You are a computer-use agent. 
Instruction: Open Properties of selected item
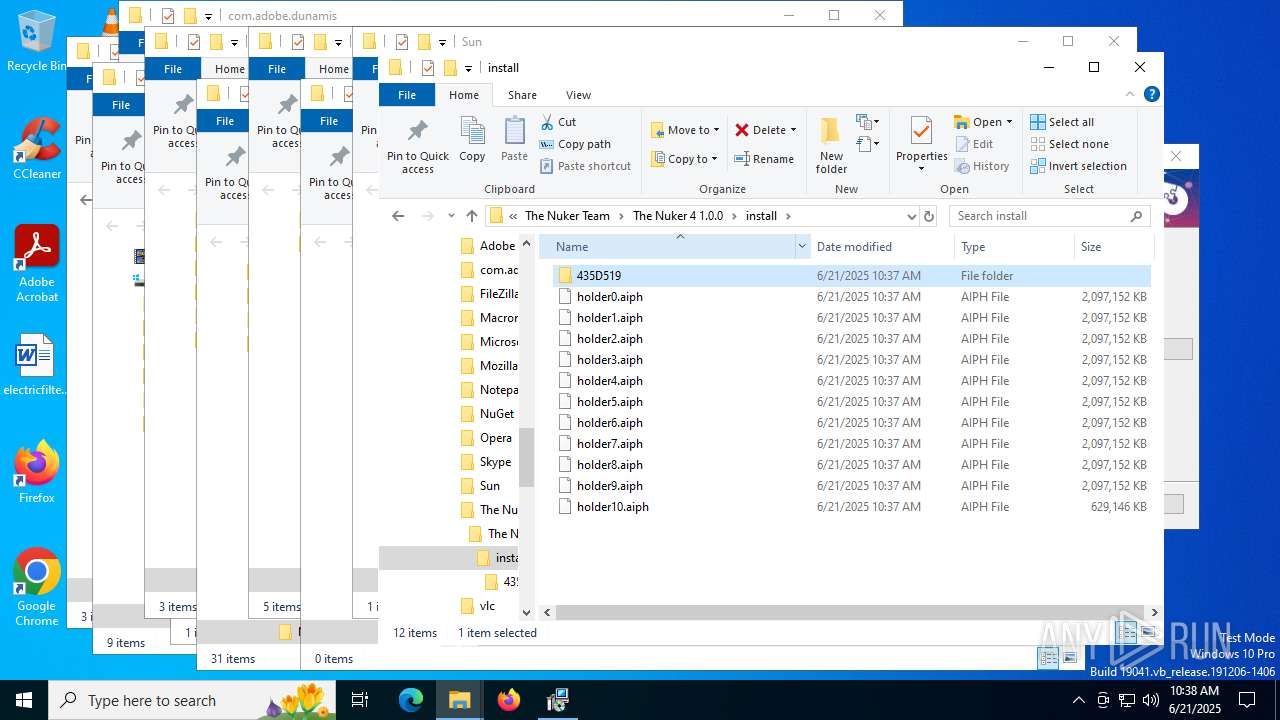click(921, 144)
